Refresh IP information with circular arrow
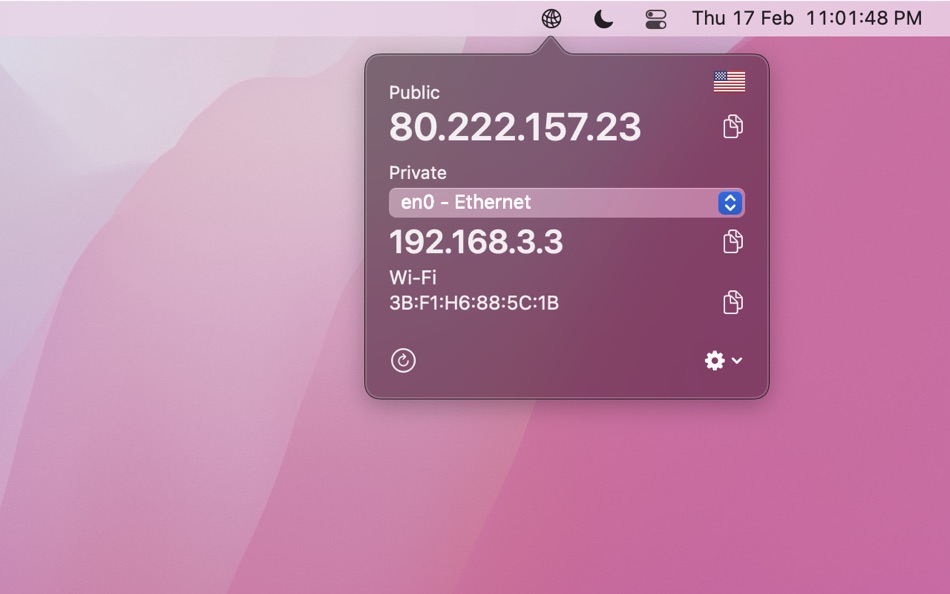 point(404,360)
